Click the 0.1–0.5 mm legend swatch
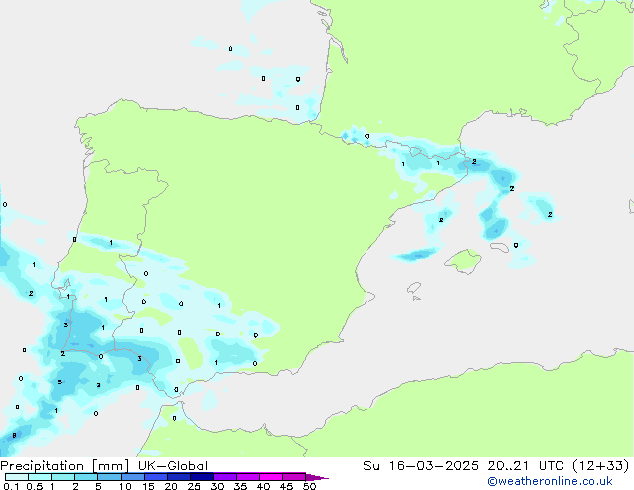 click(x=17, y=477)
